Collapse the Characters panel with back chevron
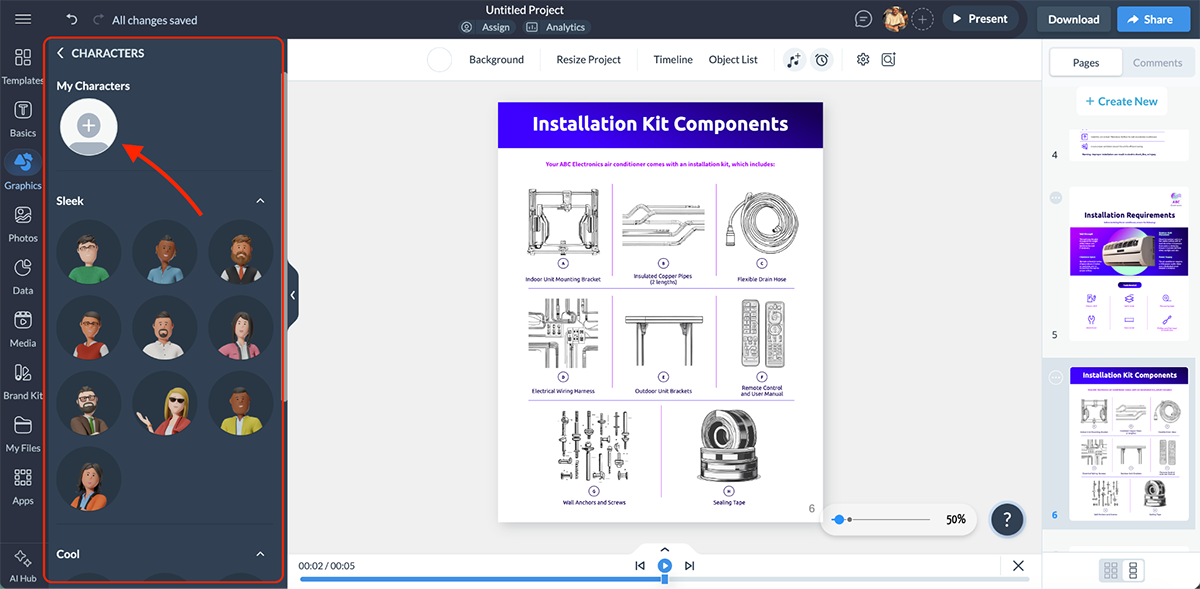 click(60, 53)
